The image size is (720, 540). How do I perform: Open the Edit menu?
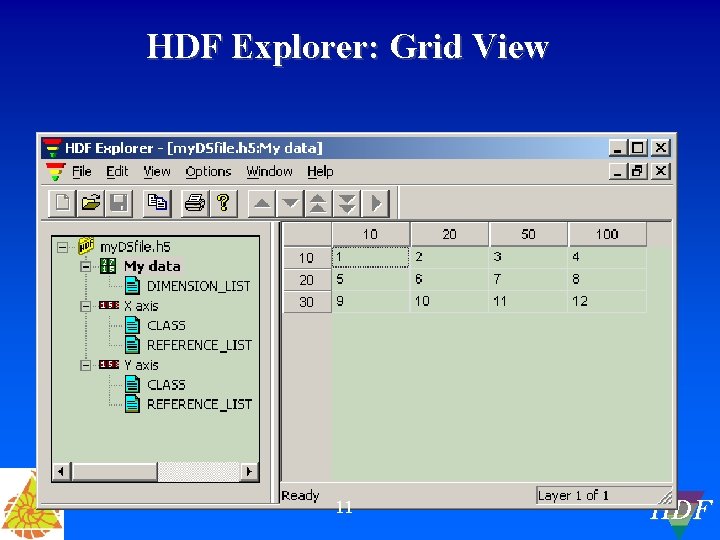117,172
